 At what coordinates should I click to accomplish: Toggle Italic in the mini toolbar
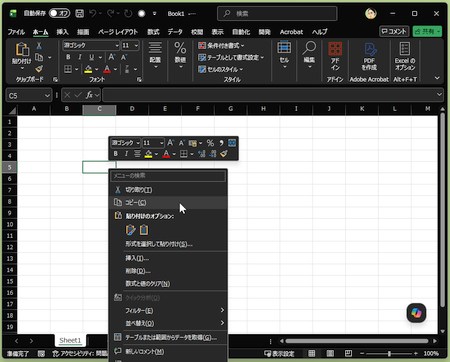tap(126, 154)
